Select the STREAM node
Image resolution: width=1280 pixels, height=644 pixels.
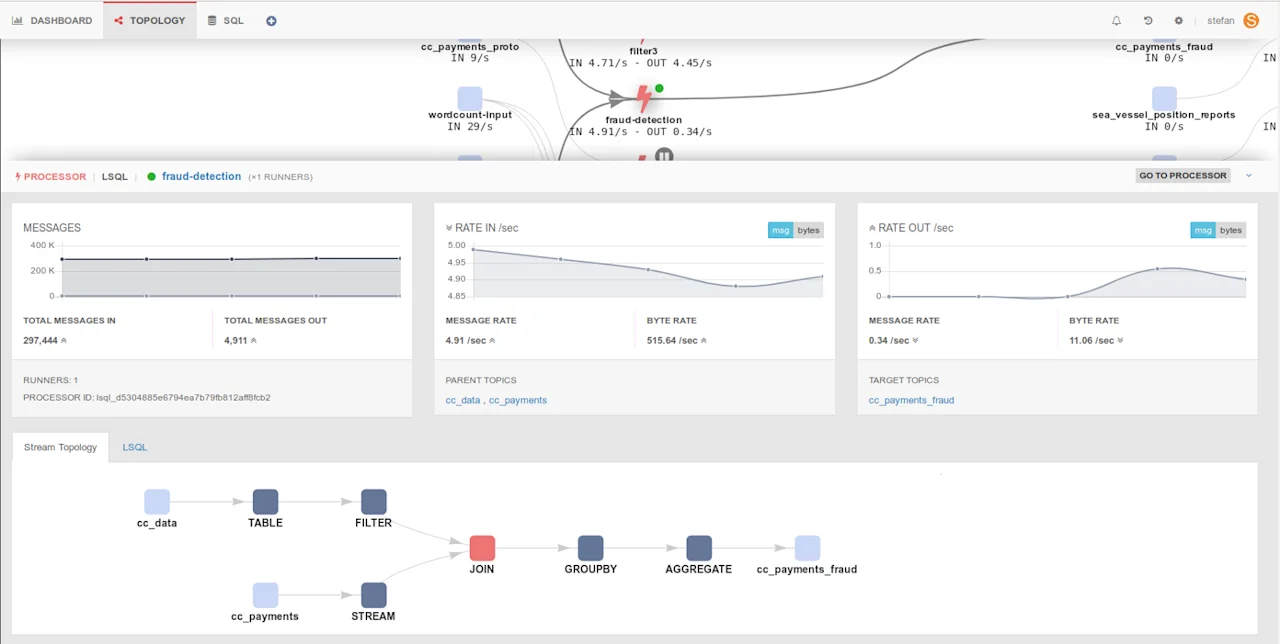pos(373,595)
